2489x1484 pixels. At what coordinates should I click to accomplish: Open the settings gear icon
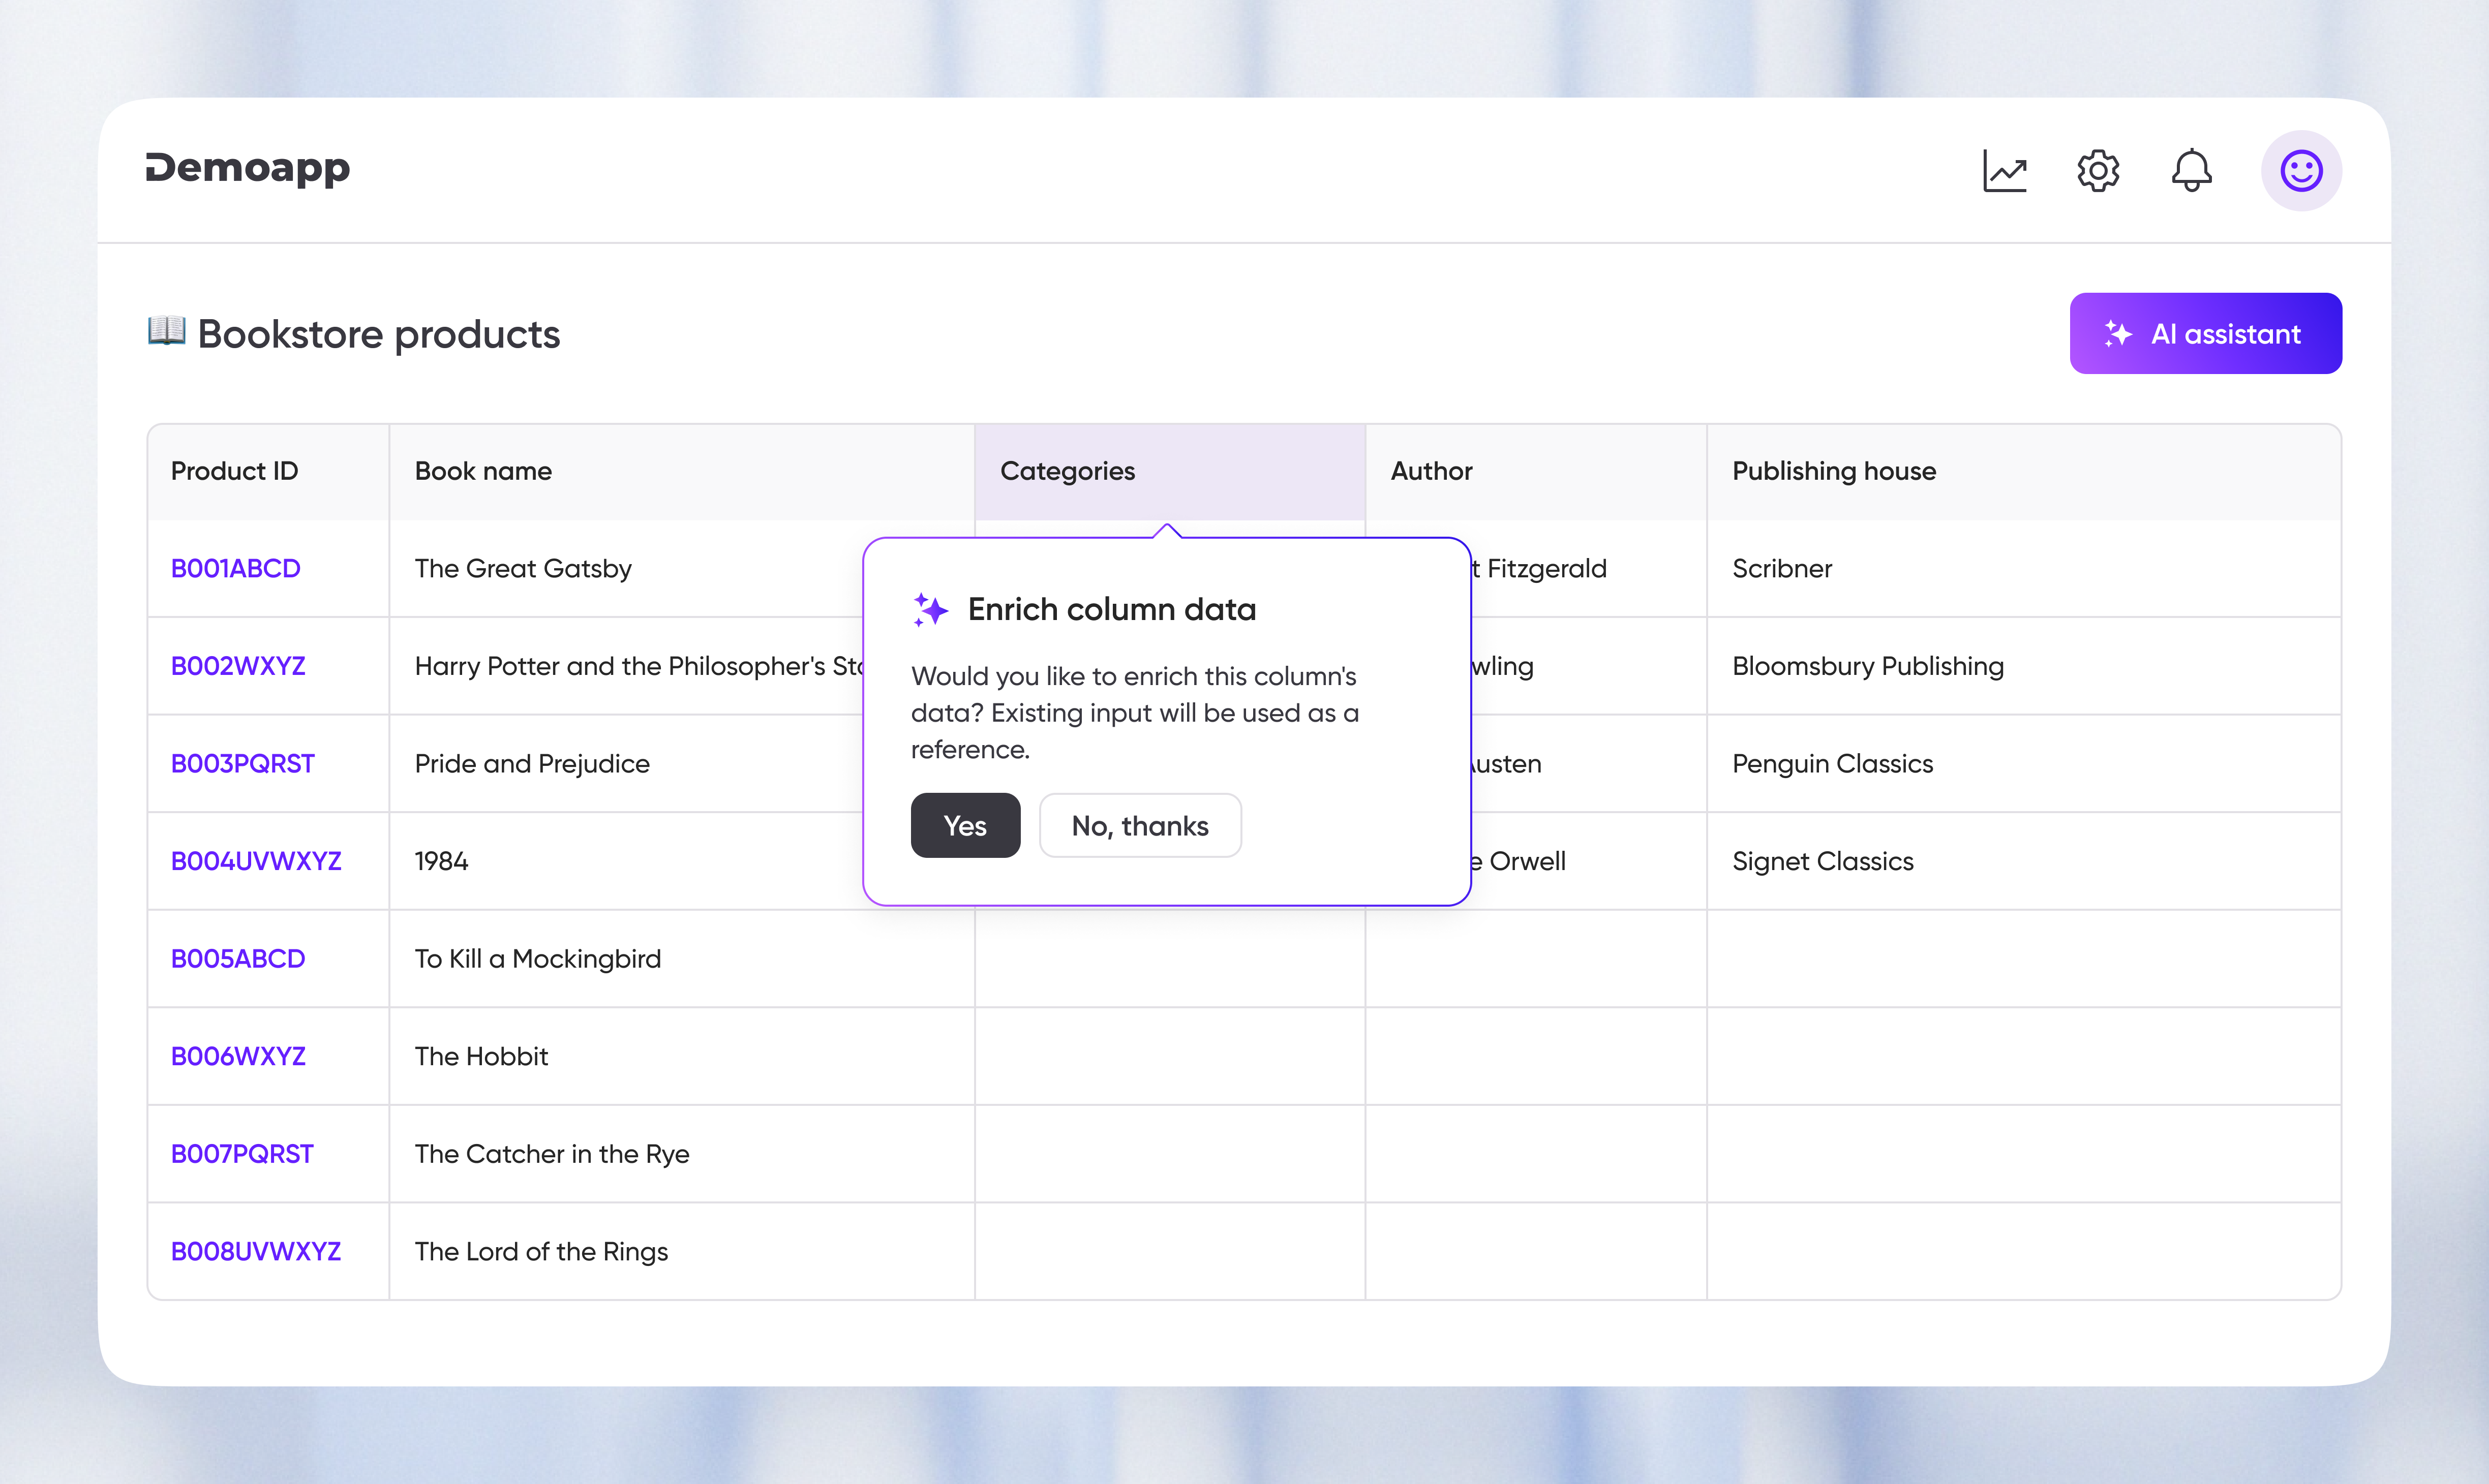(x=2097, y=170)
